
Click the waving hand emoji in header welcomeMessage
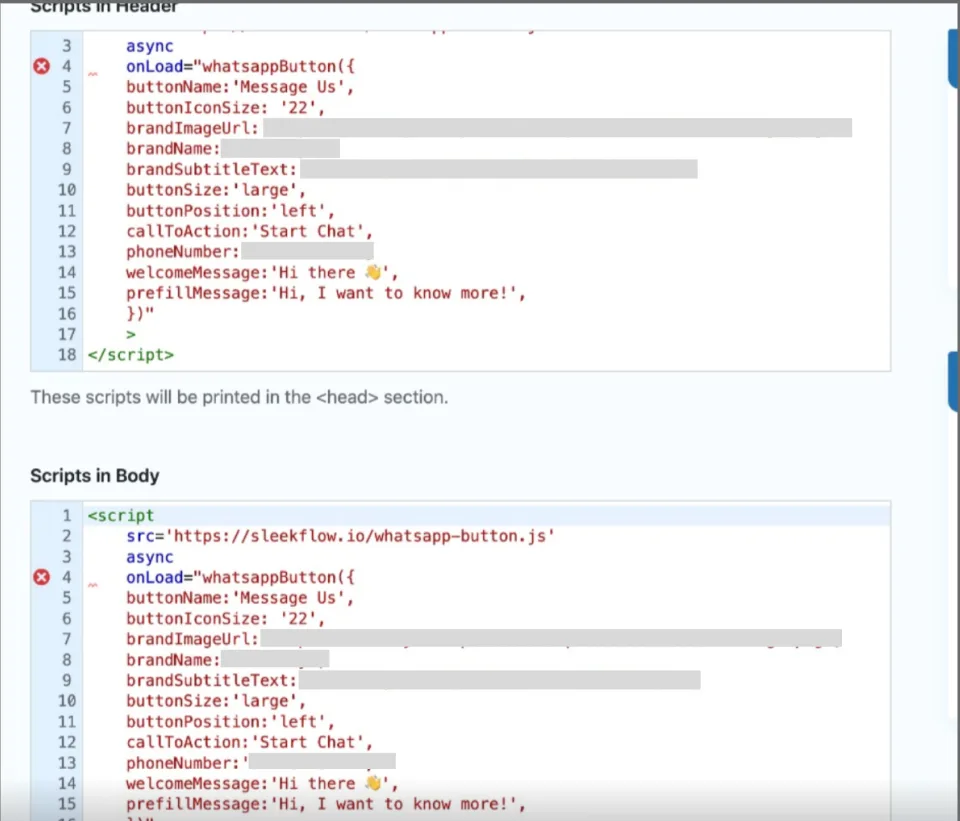(x=374, y=272)
